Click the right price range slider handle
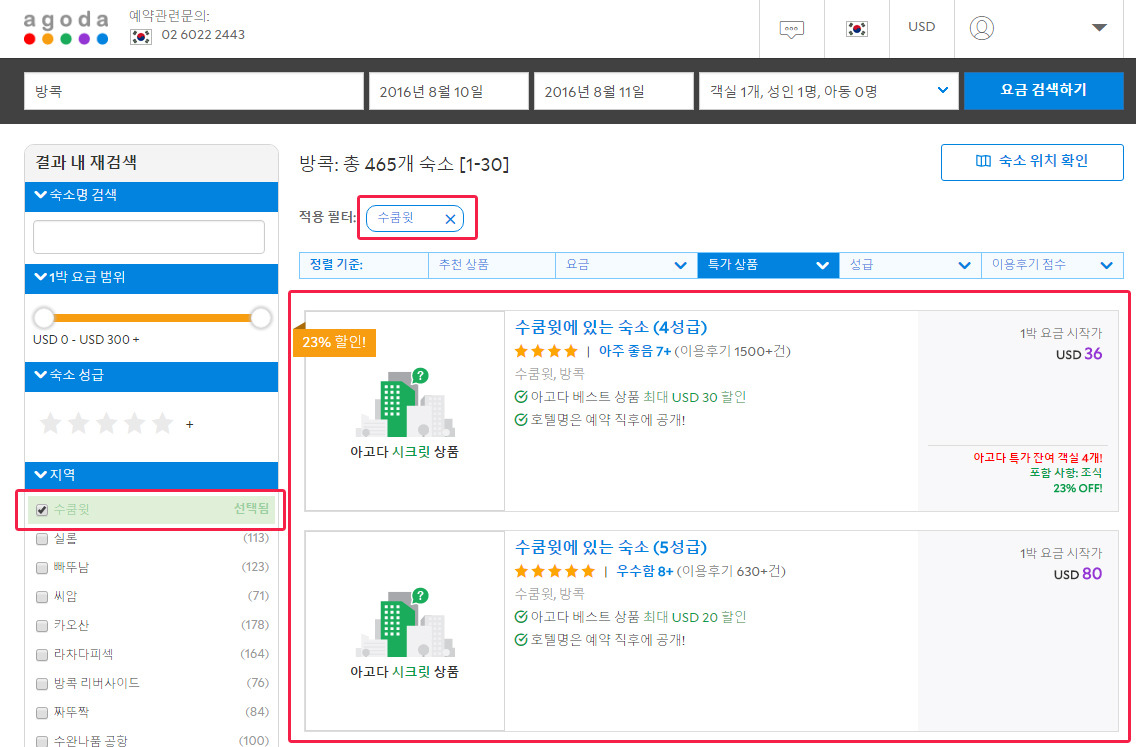 click(x=261, y=317)
